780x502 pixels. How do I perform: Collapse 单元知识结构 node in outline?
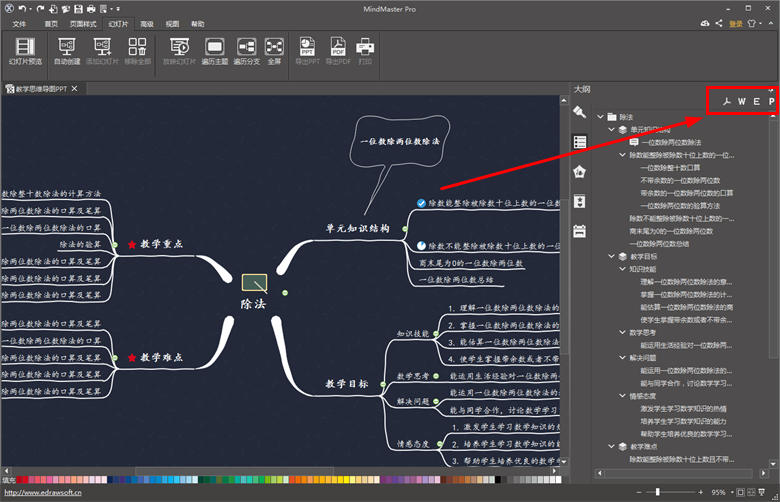611,129
